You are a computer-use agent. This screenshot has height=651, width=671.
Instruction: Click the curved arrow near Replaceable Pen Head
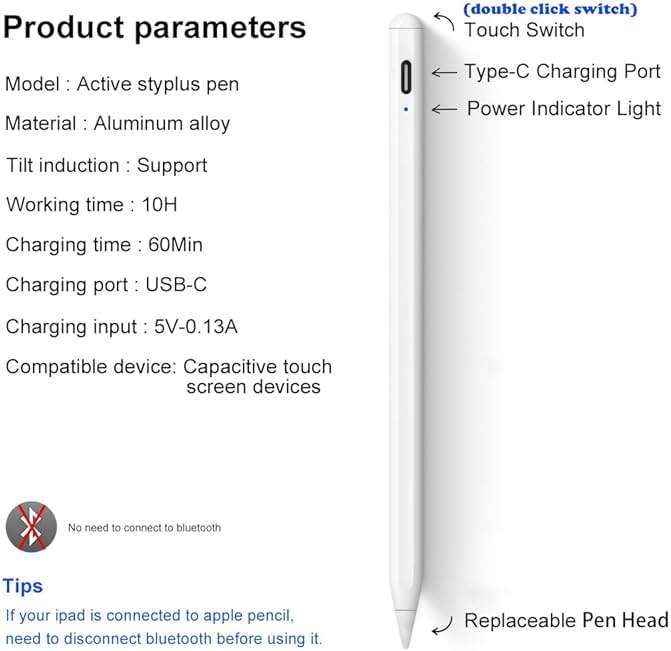point(442,625)
